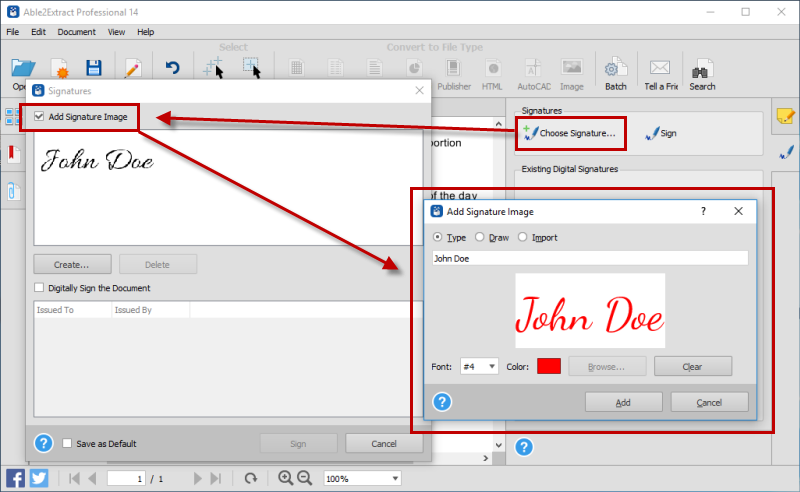
Task: Click the zoom in magnifier
Action: 285,478
